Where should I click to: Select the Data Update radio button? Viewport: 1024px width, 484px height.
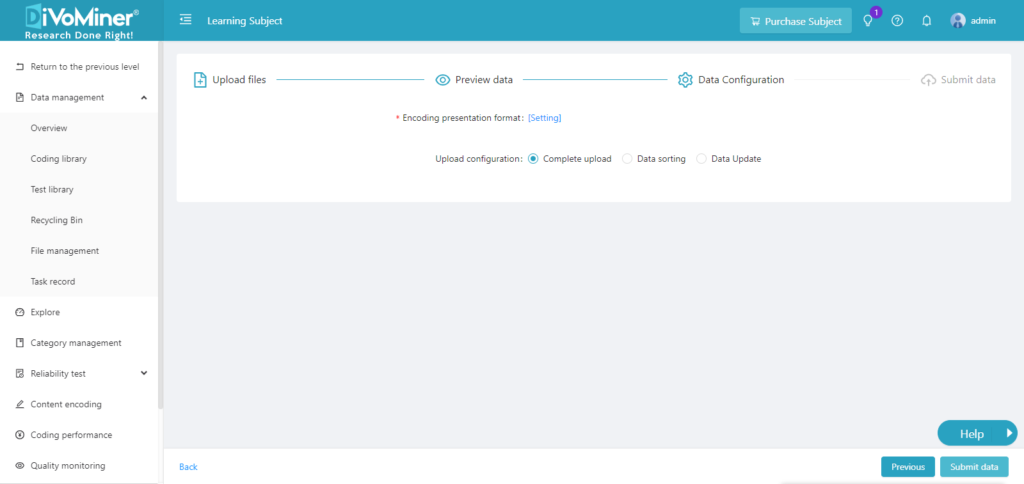tap(701, 159)
